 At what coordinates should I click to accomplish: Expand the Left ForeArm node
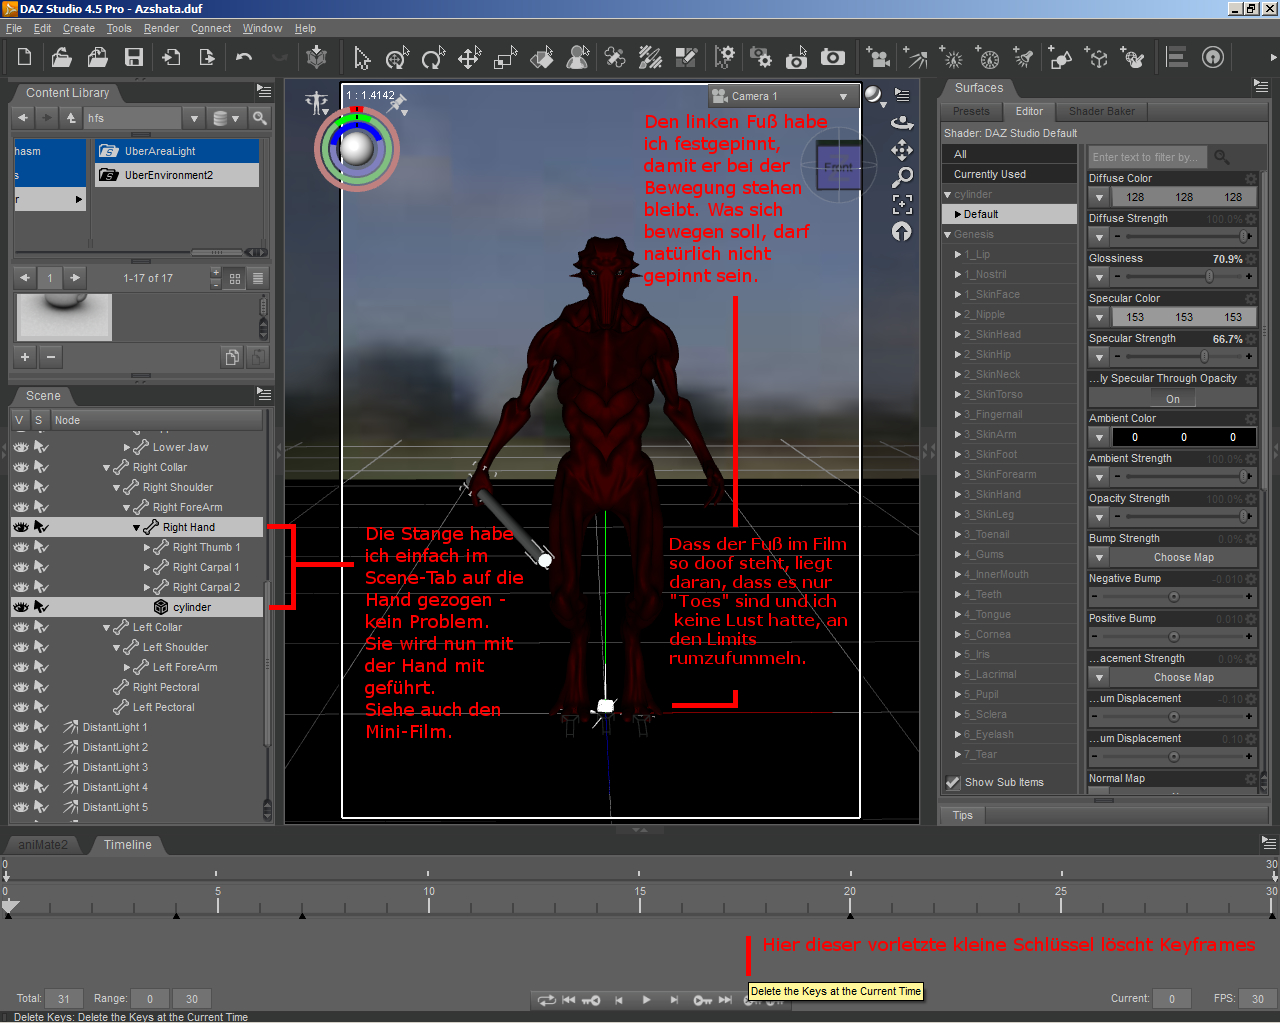tap(127, 668)
